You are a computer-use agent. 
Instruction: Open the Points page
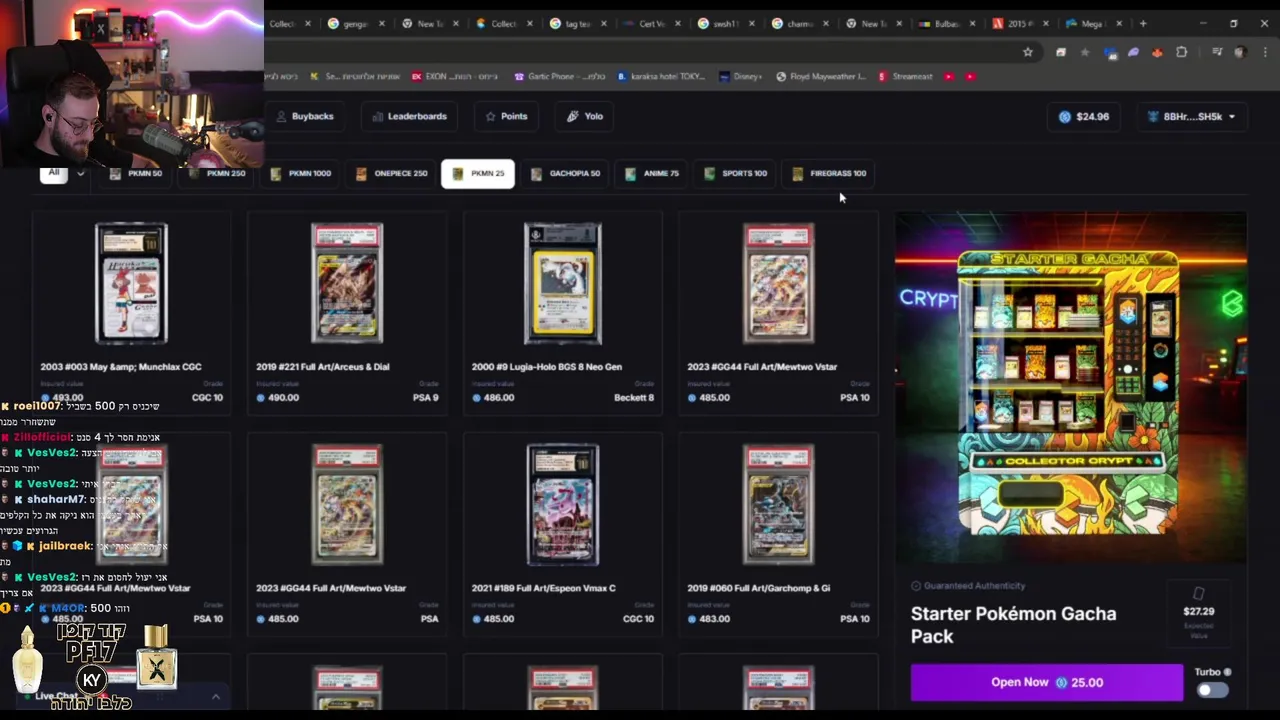(x=506, y=116)
